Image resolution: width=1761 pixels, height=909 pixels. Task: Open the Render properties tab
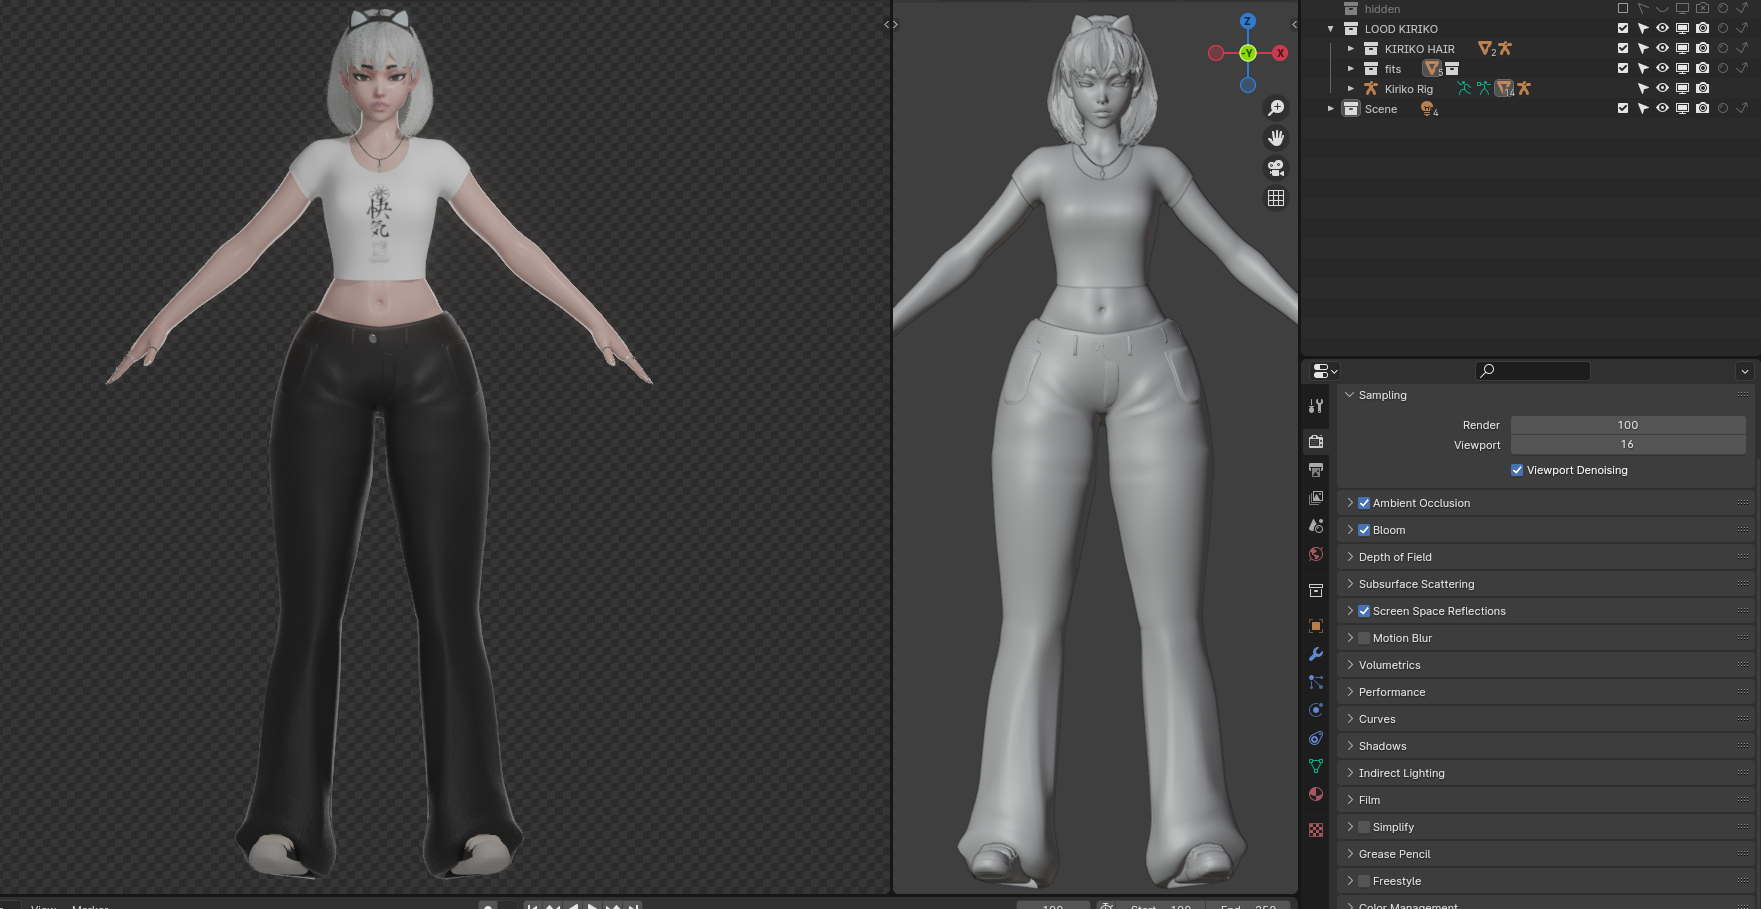coord(1316,441)
